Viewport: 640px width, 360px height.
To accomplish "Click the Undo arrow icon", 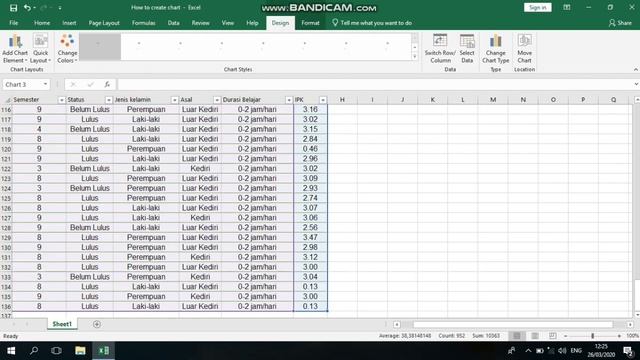I will click(x=27, y=7).
